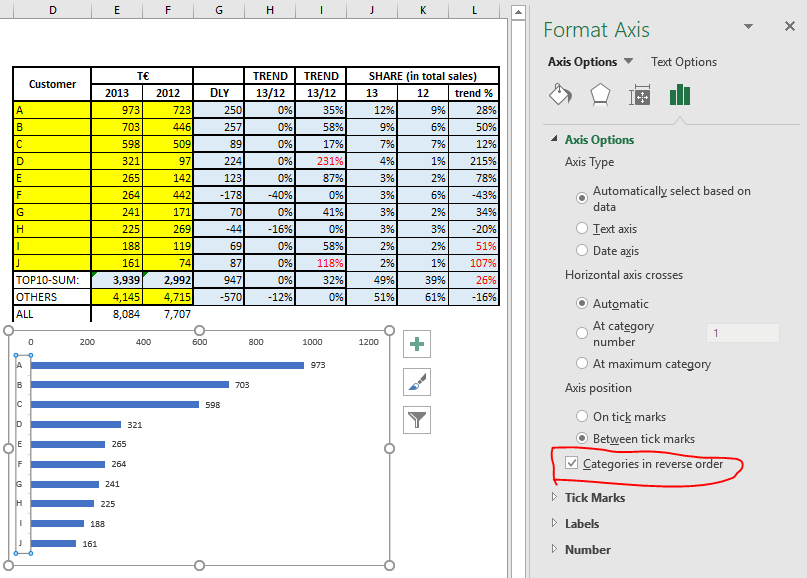This screenshot has width=807, height=578.
Task: Select the Text axis radio option
Action: tap(582, 229)
